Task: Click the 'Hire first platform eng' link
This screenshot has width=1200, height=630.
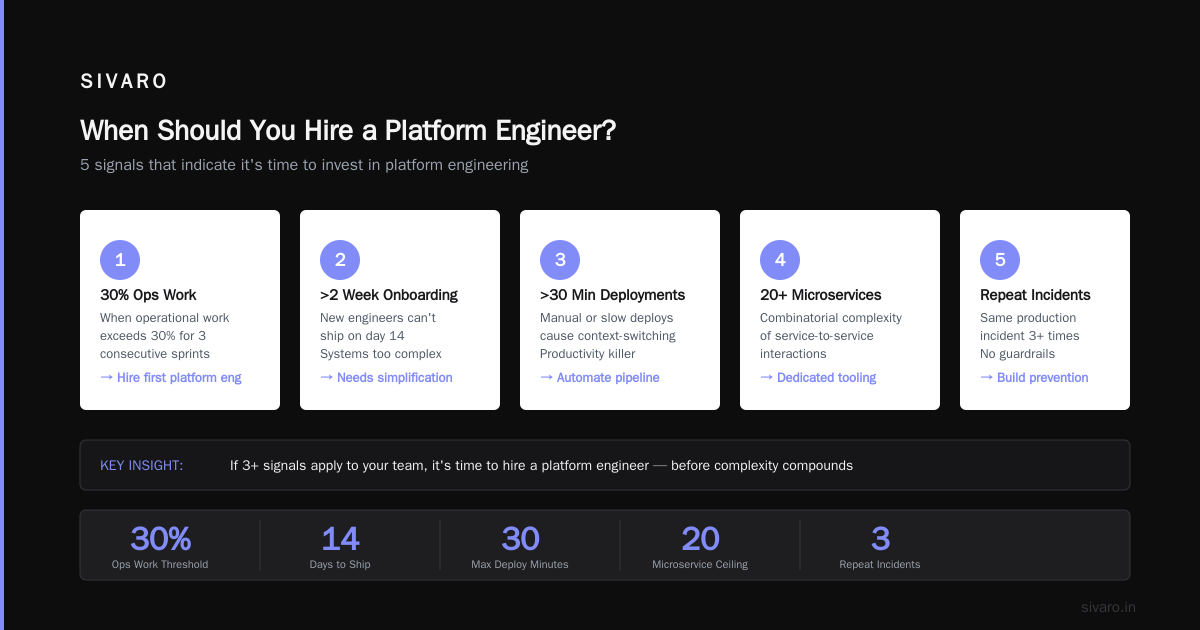Action: [x=171, y=378]
